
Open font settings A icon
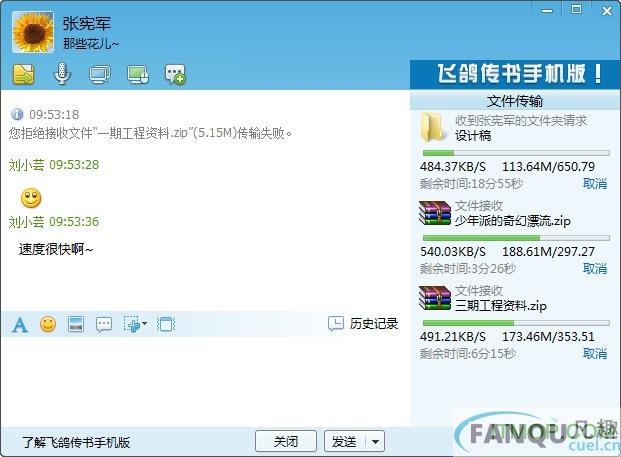coord(20,324)
